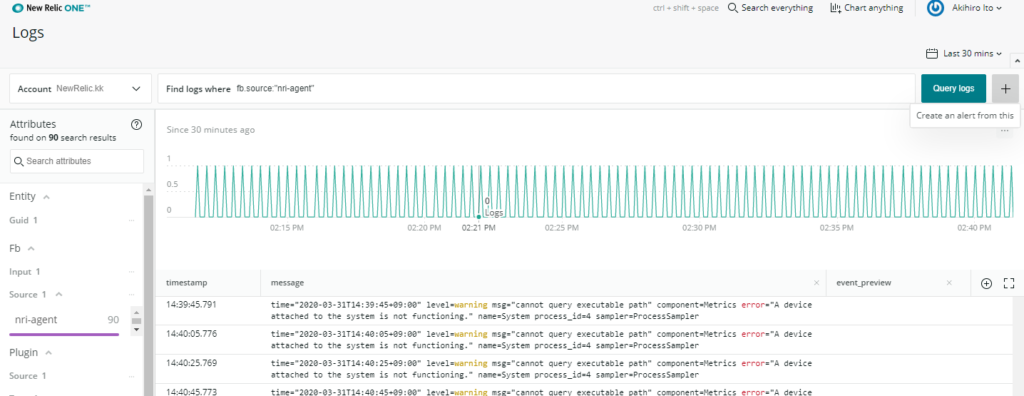Remove the event_preview column with its X
This screenshot has height=396, width=1024.
coord(949,283)
